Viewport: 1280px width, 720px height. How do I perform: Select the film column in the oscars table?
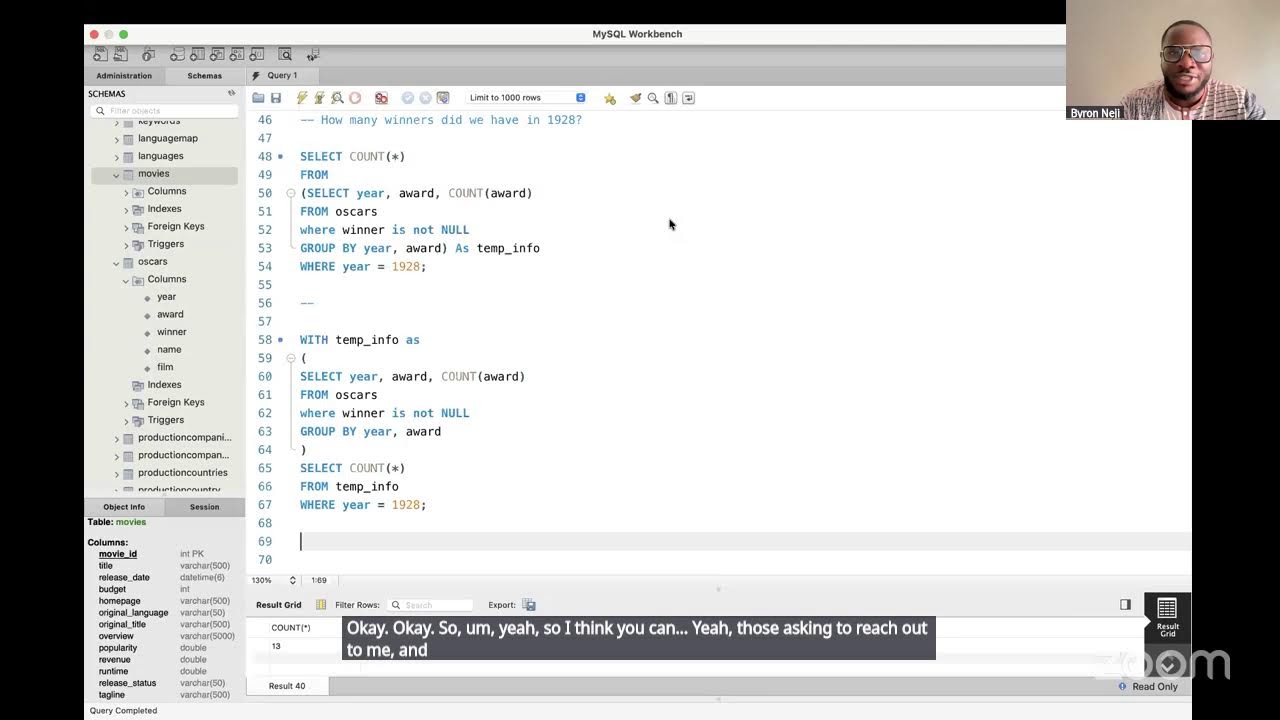click(x=165, y=367)
